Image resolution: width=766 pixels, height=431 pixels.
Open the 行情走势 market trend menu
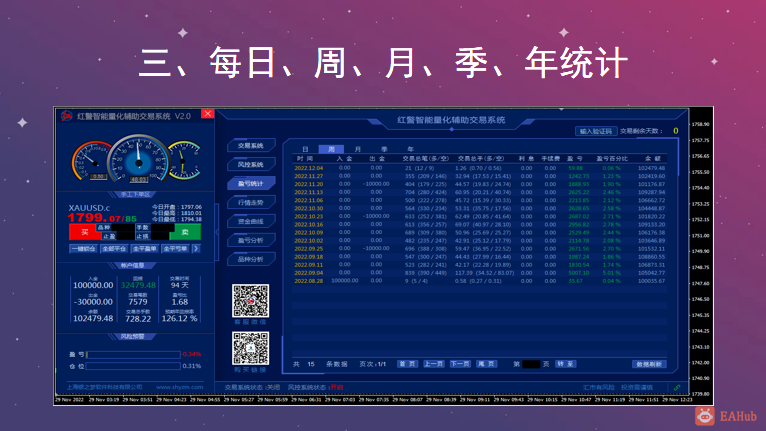coord(251,202)
